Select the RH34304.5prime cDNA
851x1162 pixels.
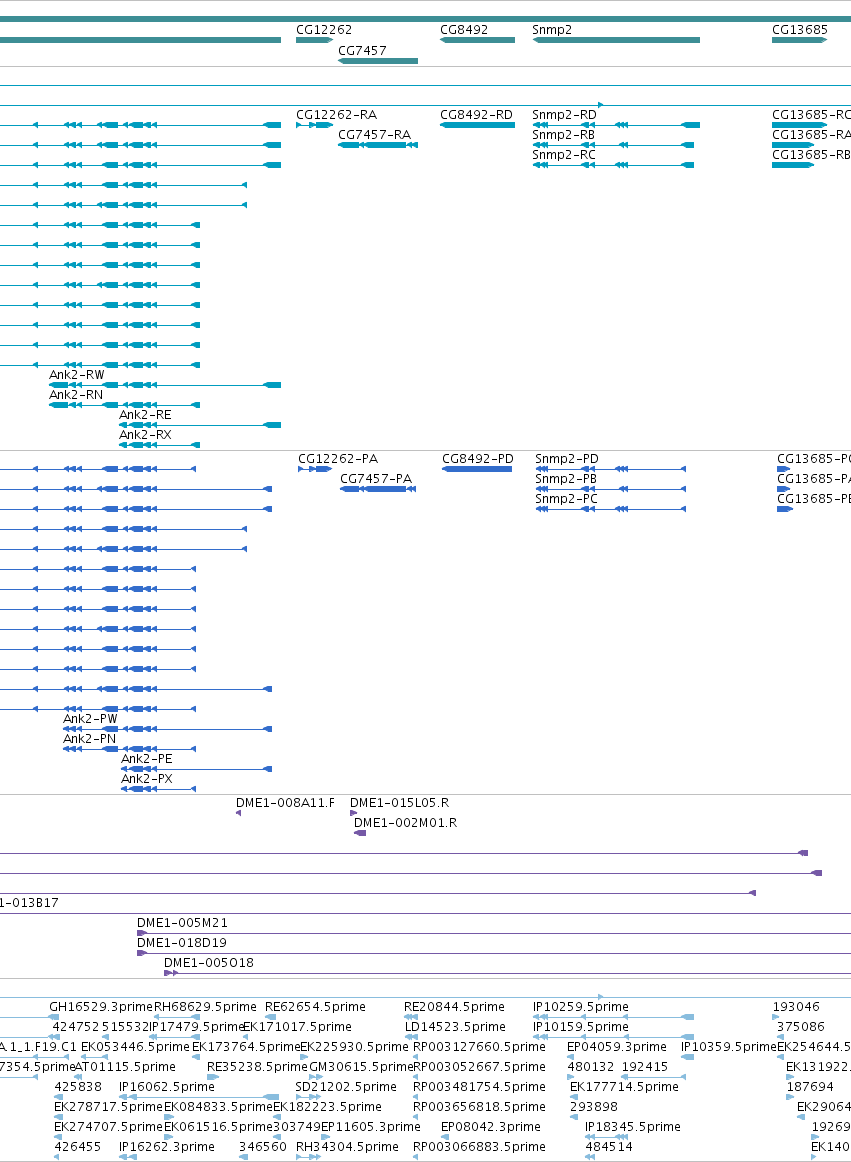tap(308, 1157)
